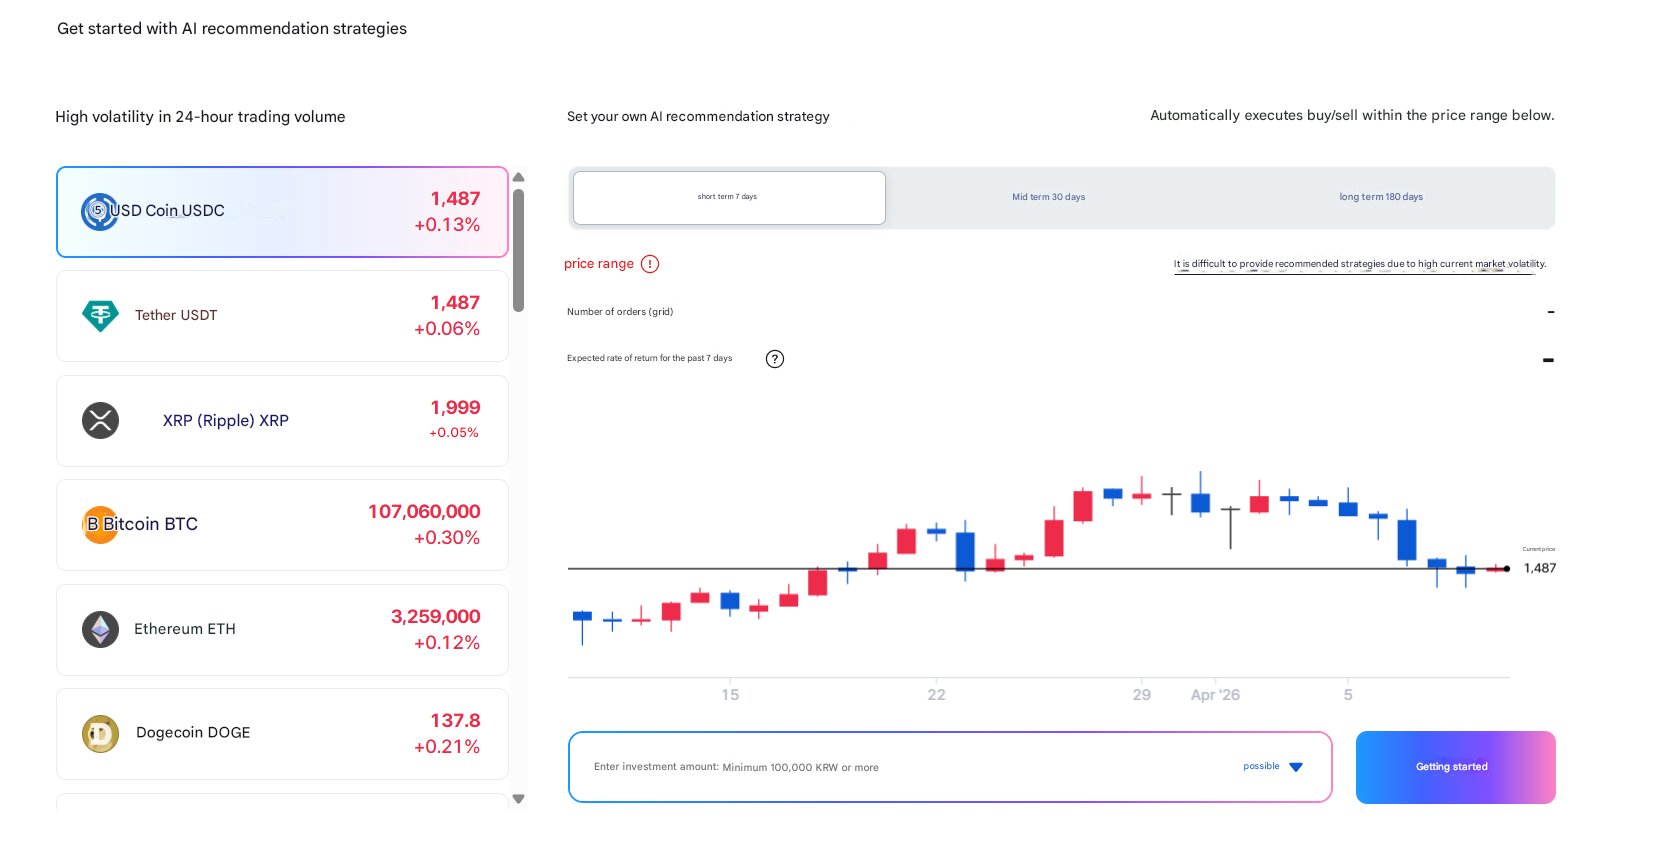Switch to the Mid term 30 days tab

(1048, 197)
